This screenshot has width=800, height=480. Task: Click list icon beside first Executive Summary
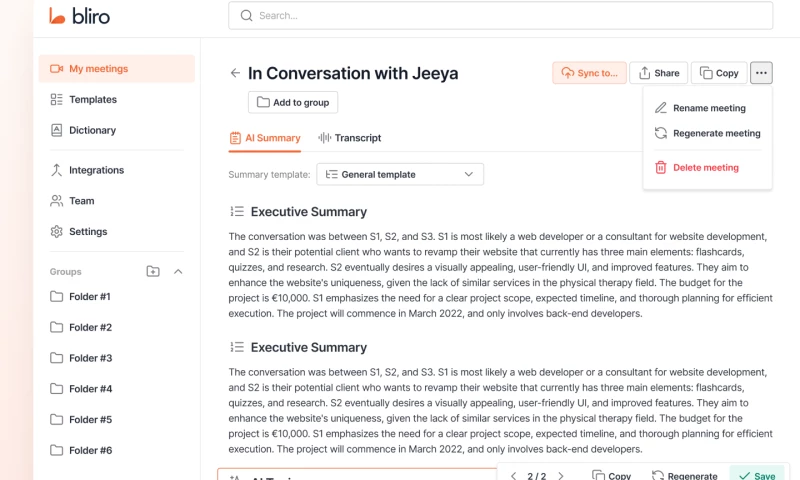tap(237, 211)
